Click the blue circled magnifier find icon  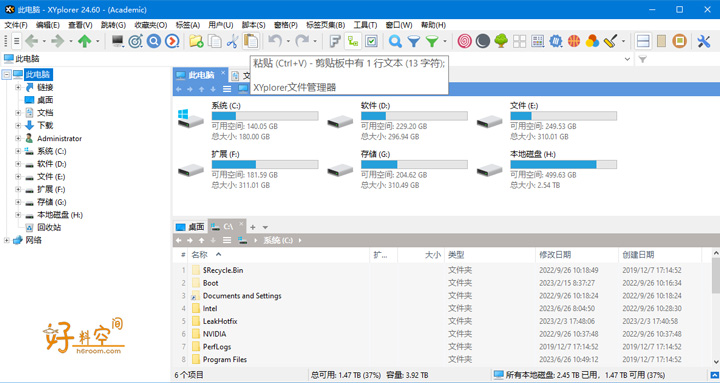pyautogui.click(x=154, y=41)
